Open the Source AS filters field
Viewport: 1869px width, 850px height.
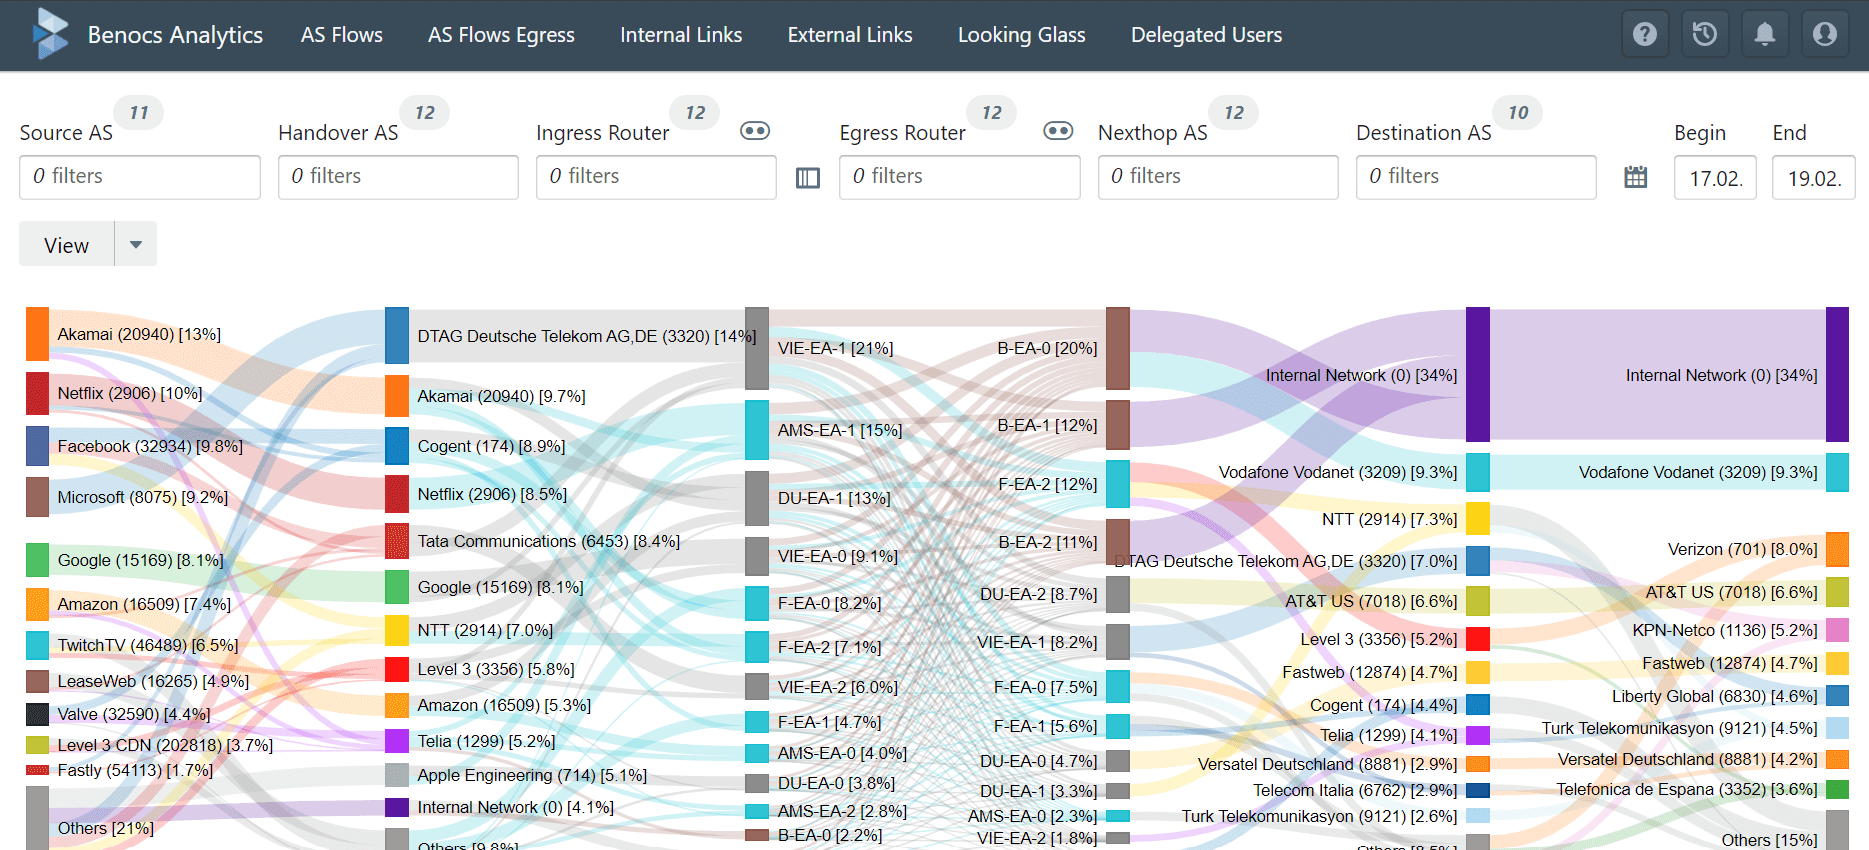point(140,177)
